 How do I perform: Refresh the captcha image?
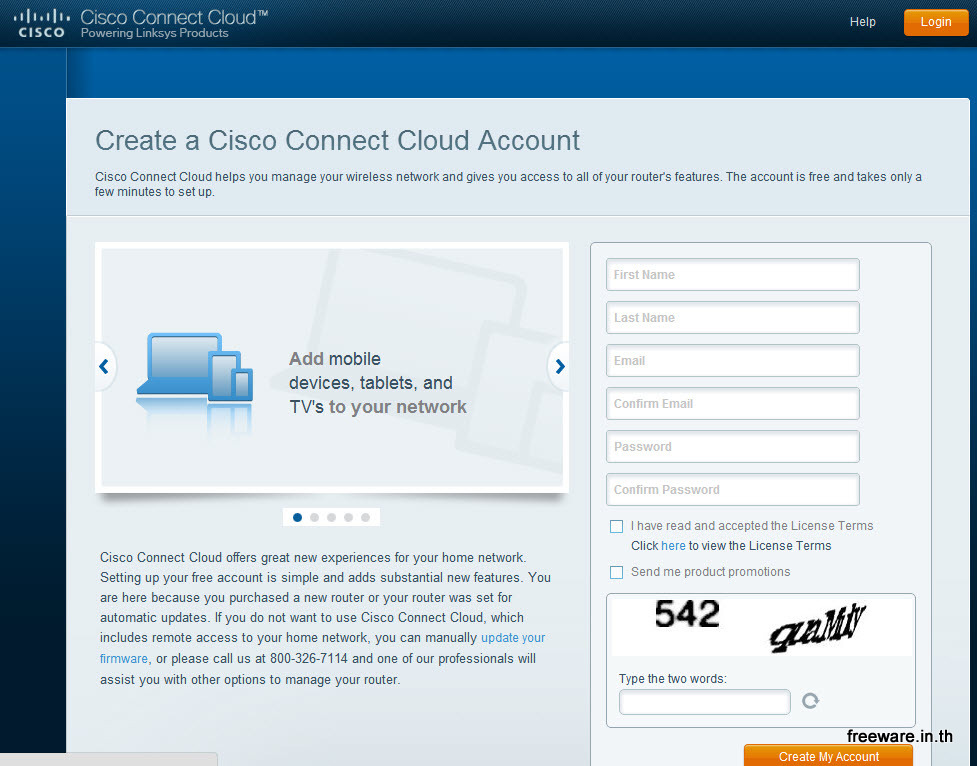[810, 701]
